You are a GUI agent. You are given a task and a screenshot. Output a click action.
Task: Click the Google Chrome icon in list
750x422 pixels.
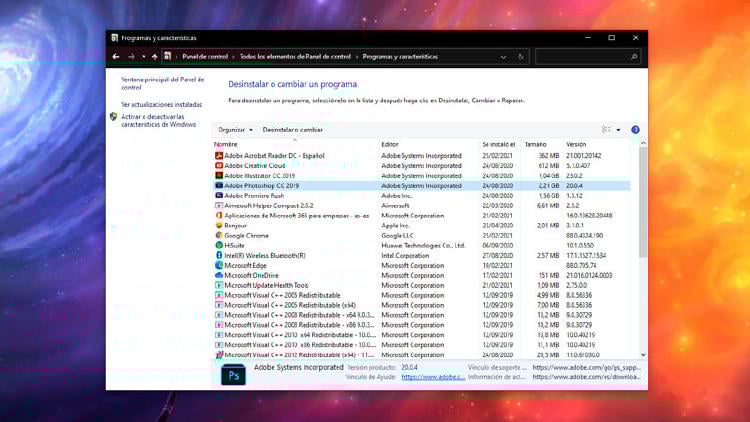(219, 235)
